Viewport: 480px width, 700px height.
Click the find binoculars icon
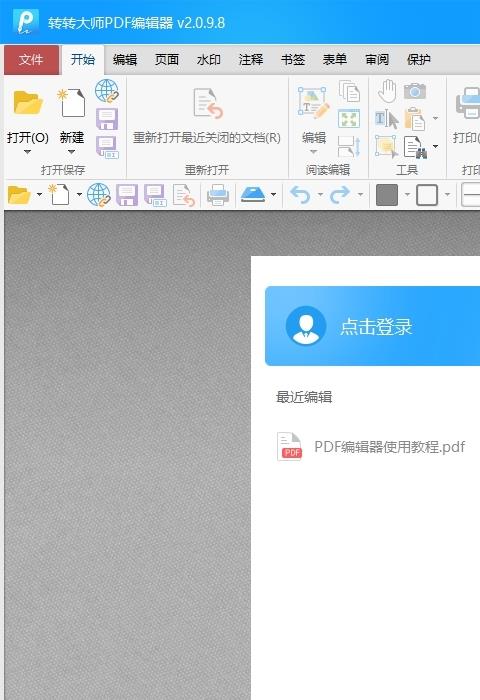pyautogui.click(x=415, y=147)
